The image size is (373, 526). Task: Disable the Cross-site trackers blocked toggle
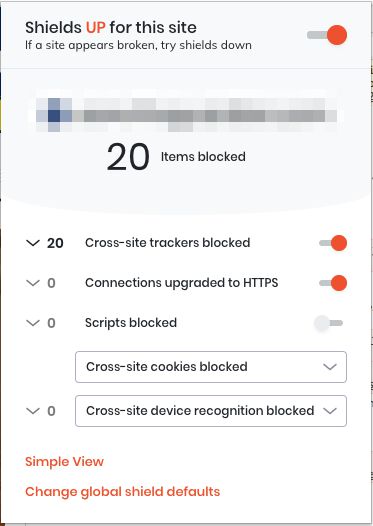[333, 243]
